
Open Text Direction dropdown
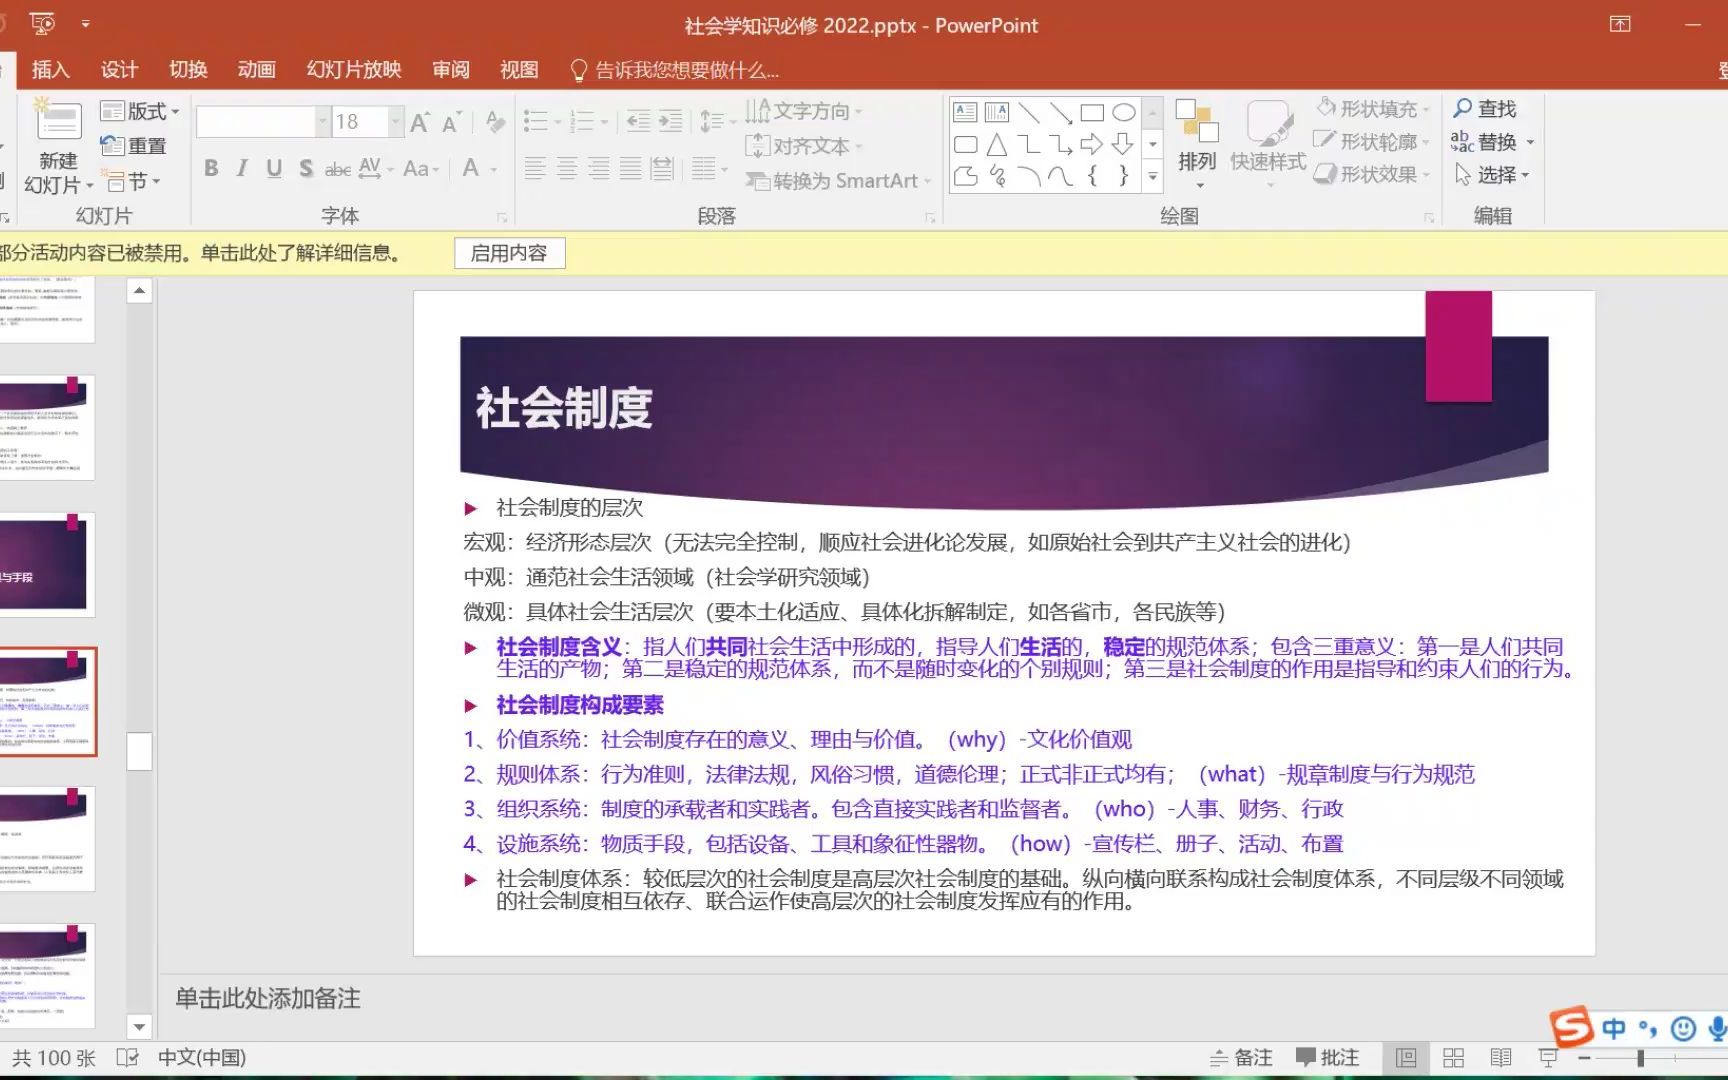(x=804, y=111)
